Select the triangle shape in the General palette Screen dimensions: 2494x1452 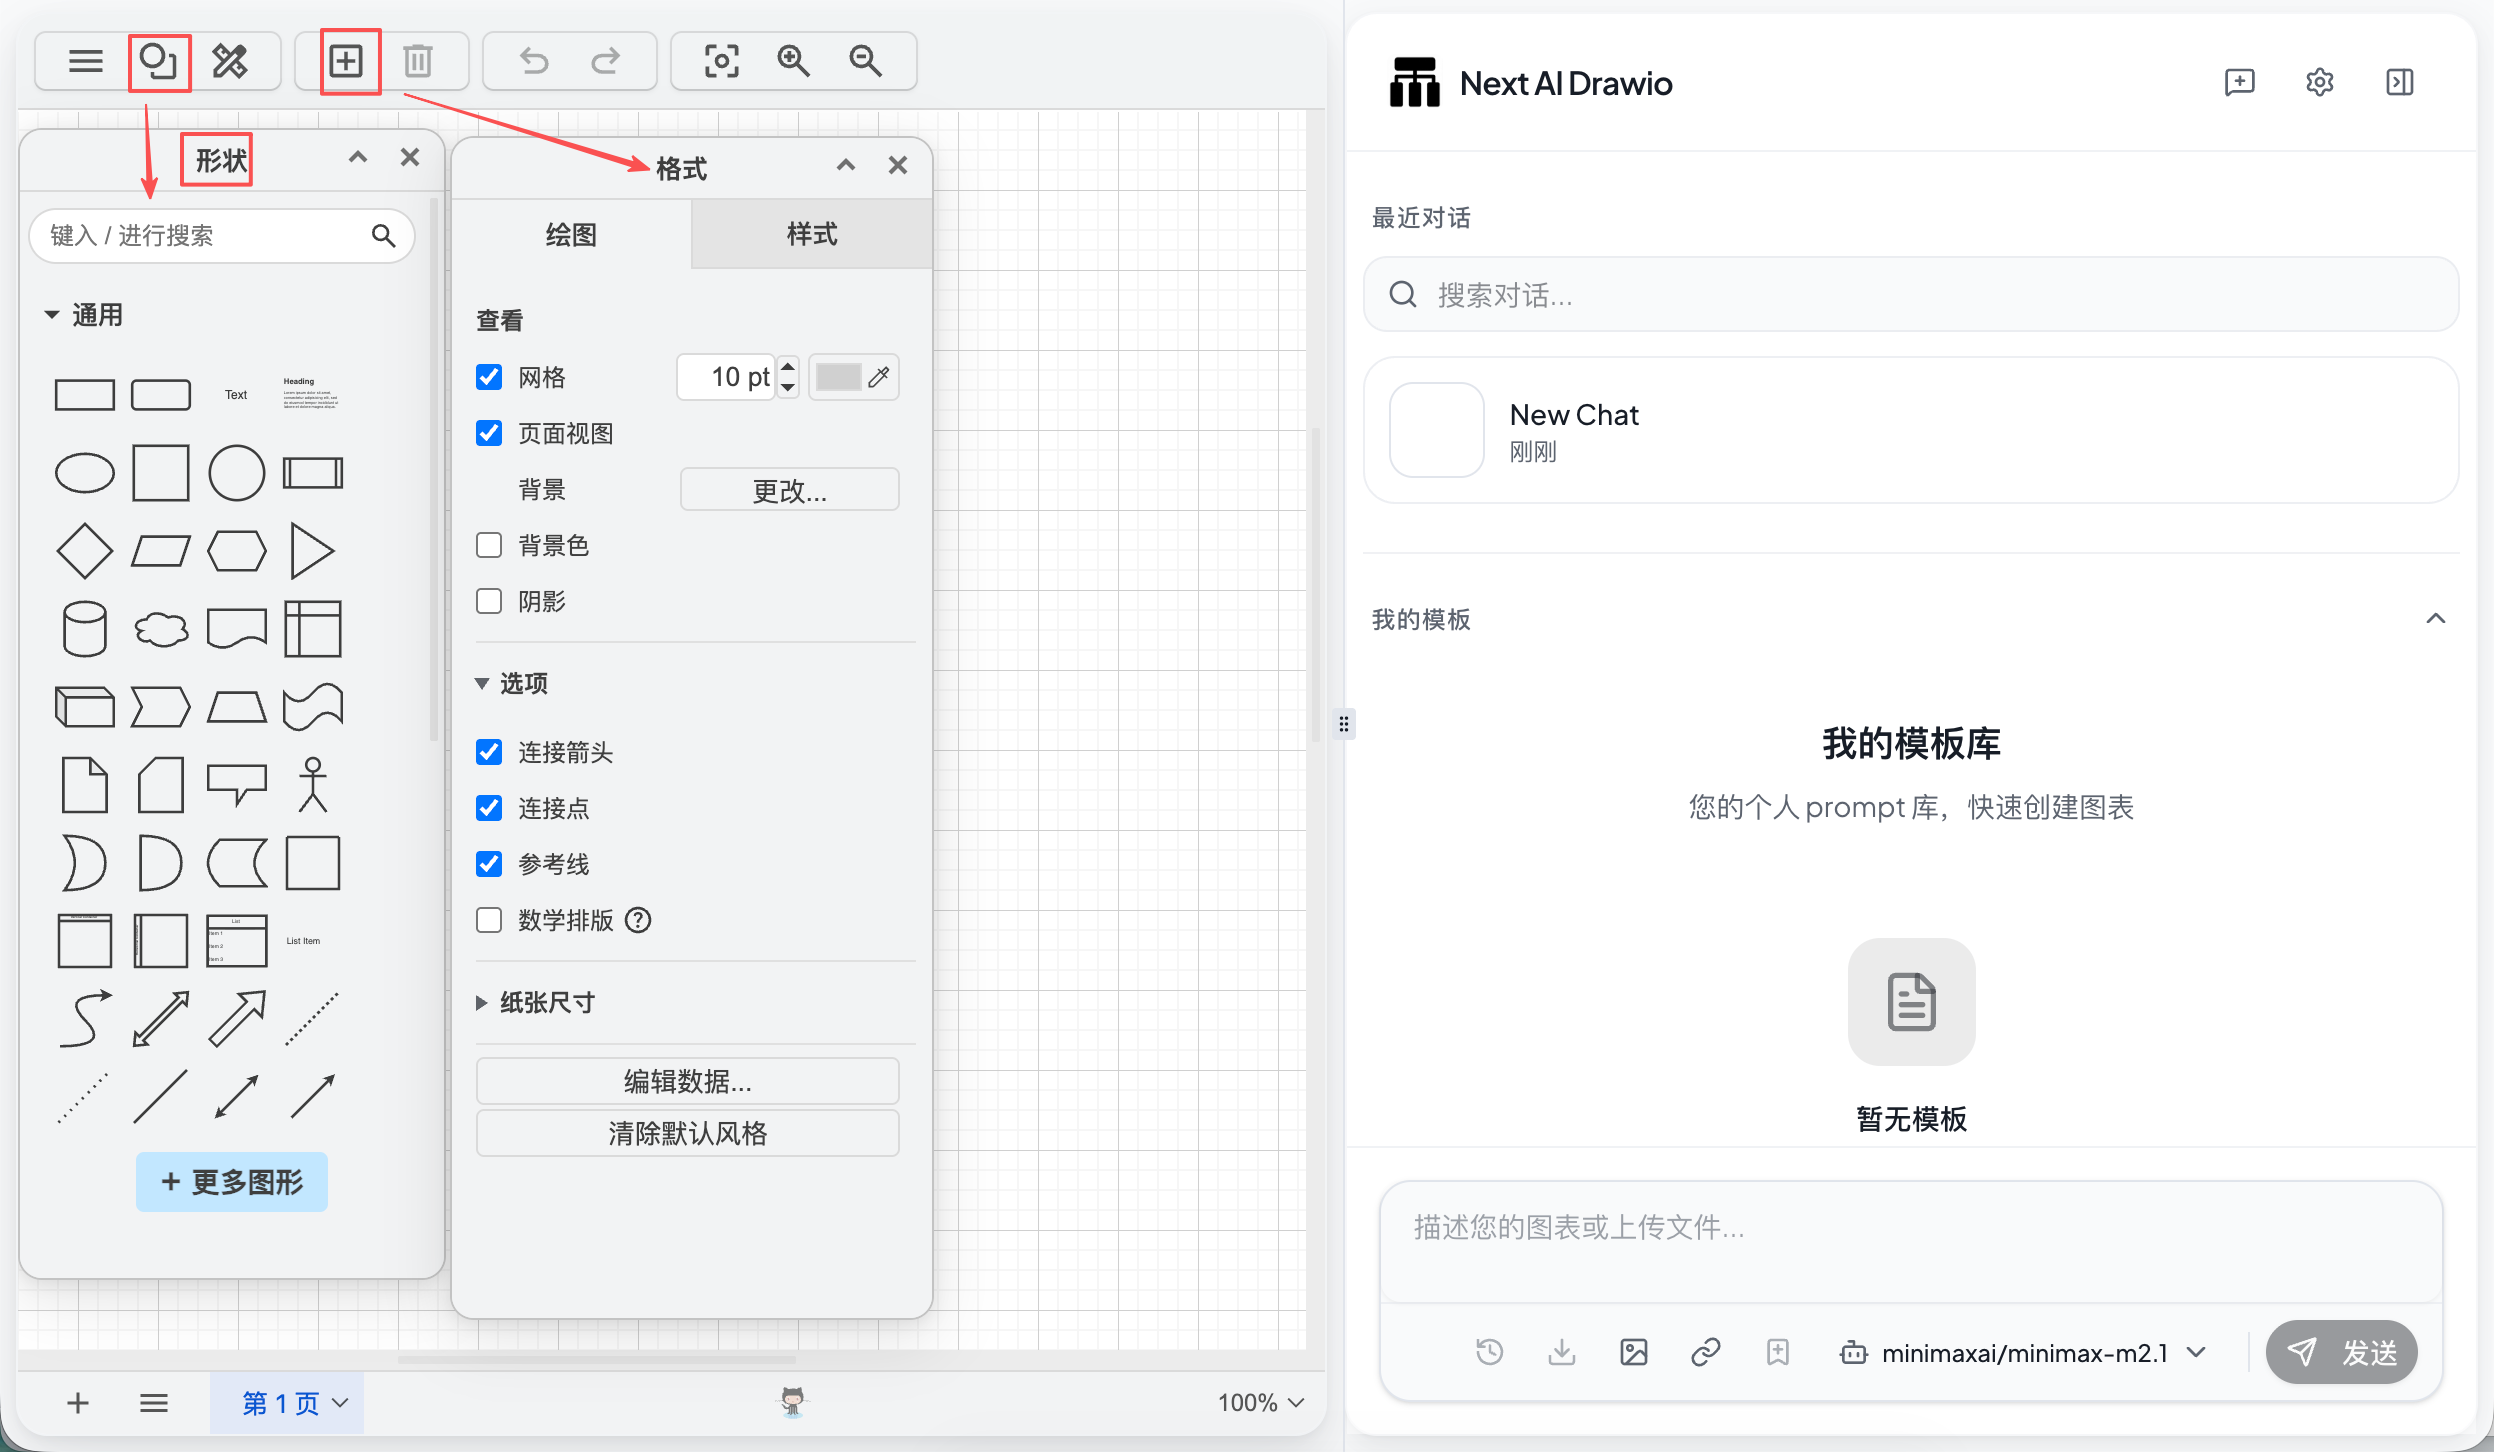click(312, 551)
